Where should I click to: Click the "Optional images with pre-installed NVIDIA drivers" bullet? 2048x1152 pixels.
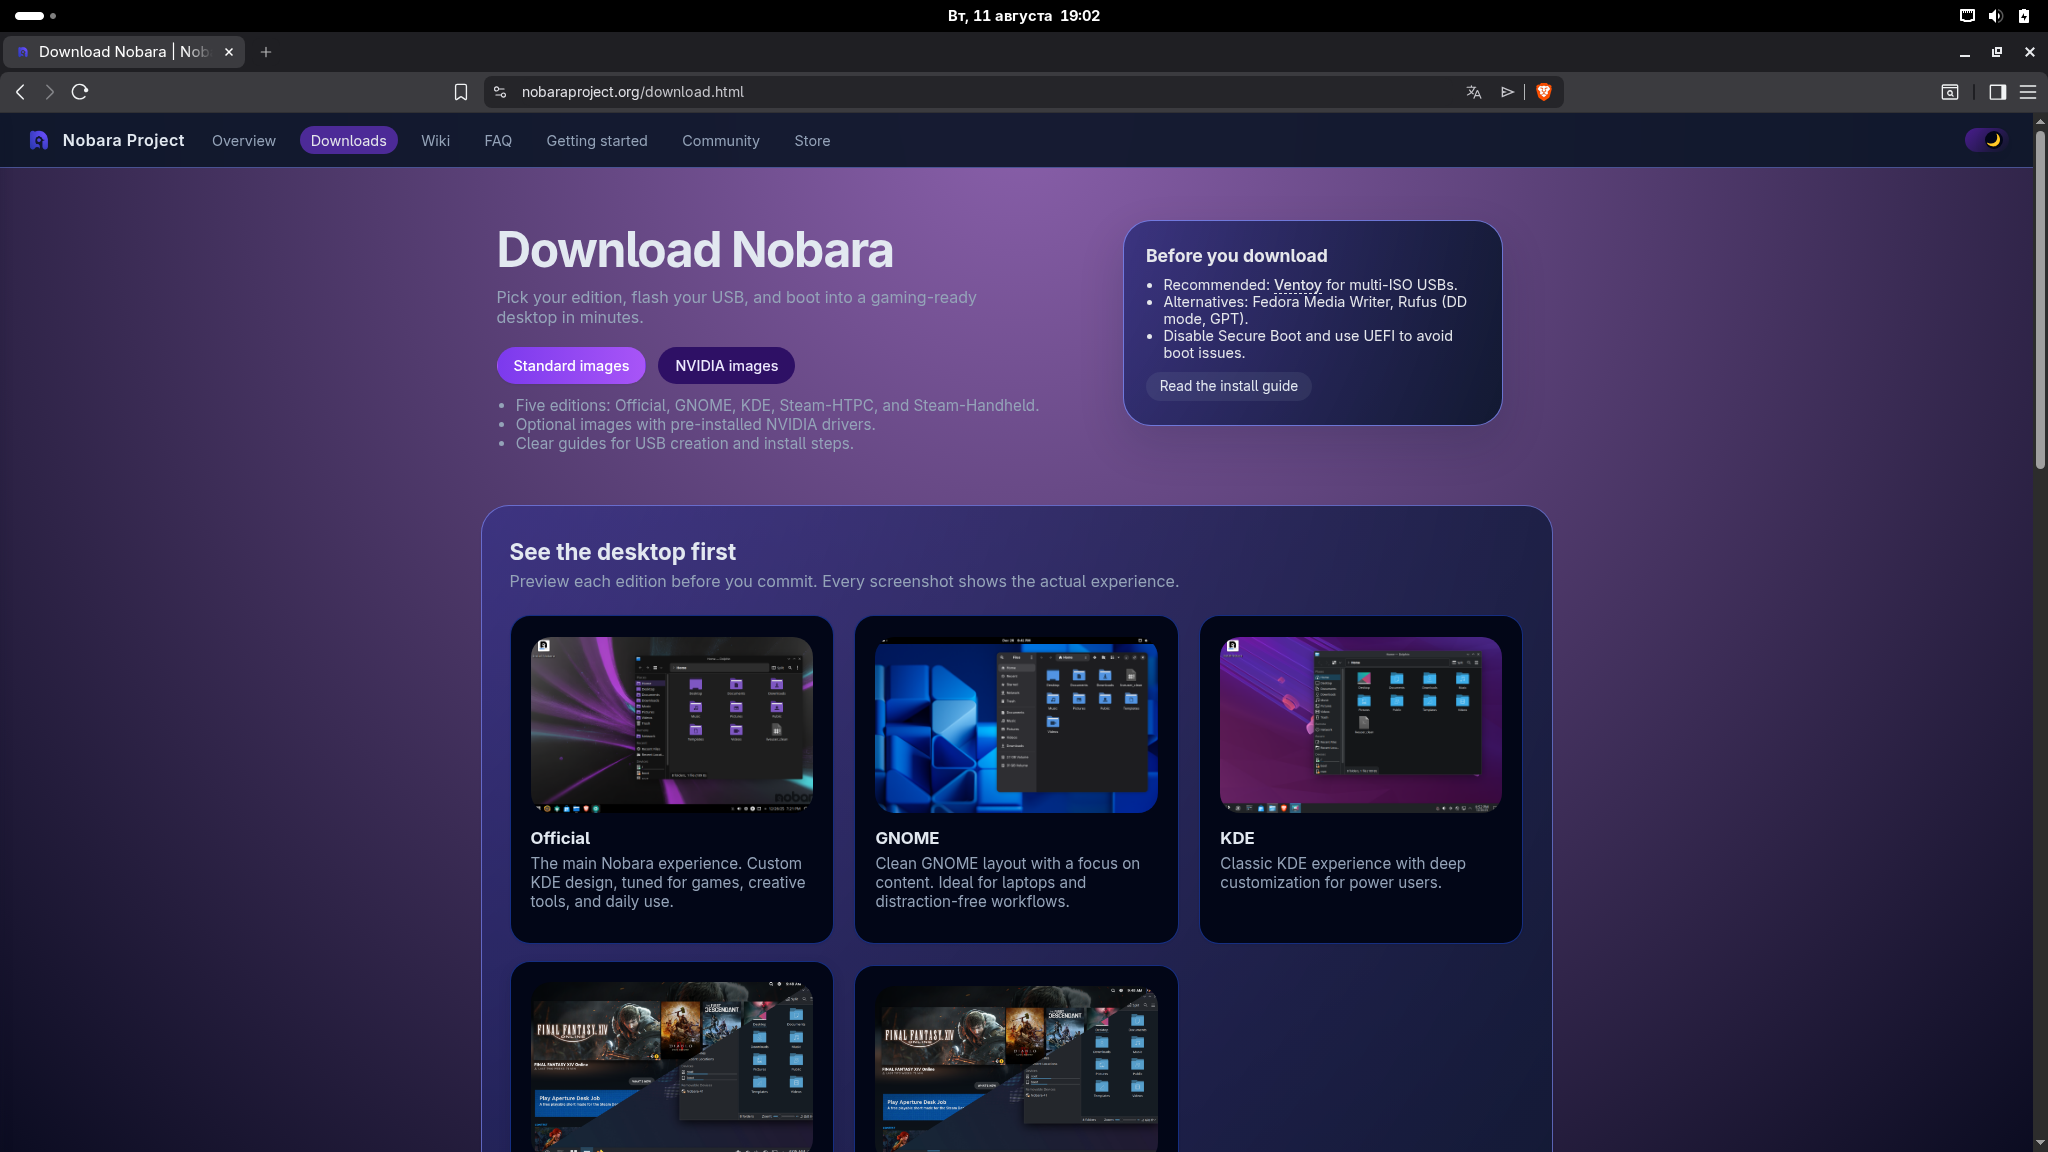(695, 425)
